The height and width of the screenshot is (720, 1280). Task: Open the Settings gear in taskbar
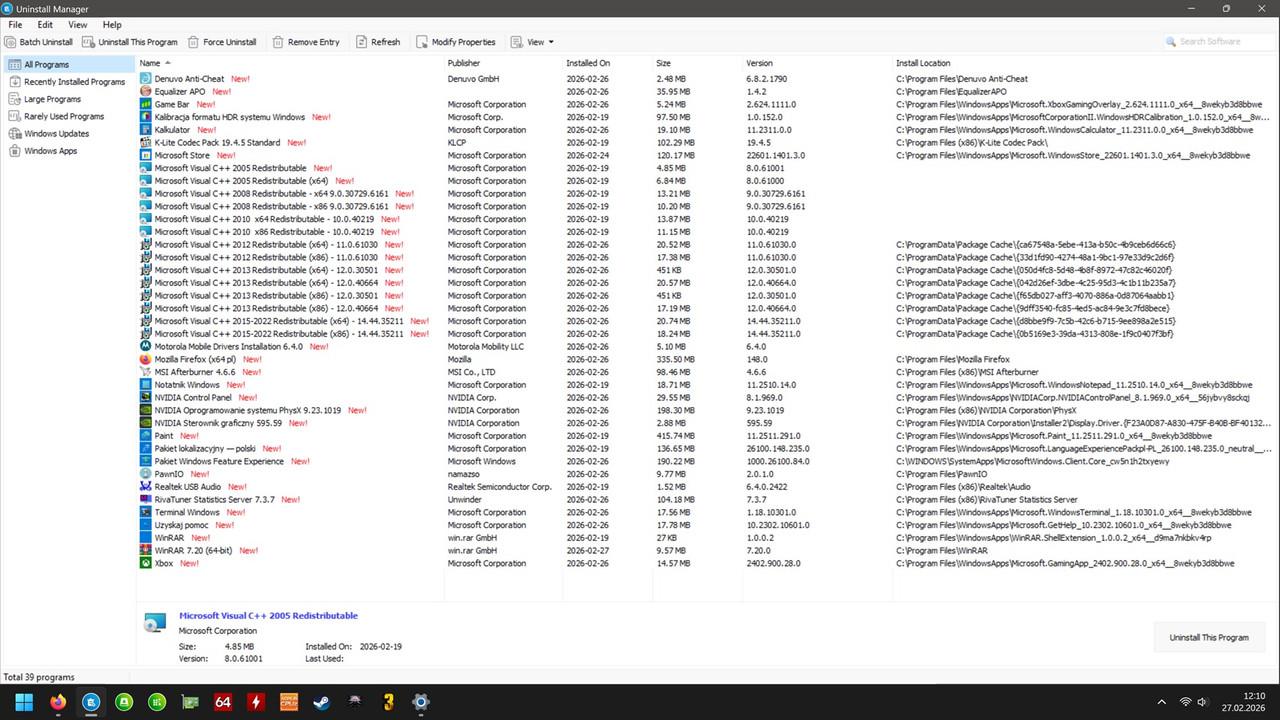[x=421, y=702]
